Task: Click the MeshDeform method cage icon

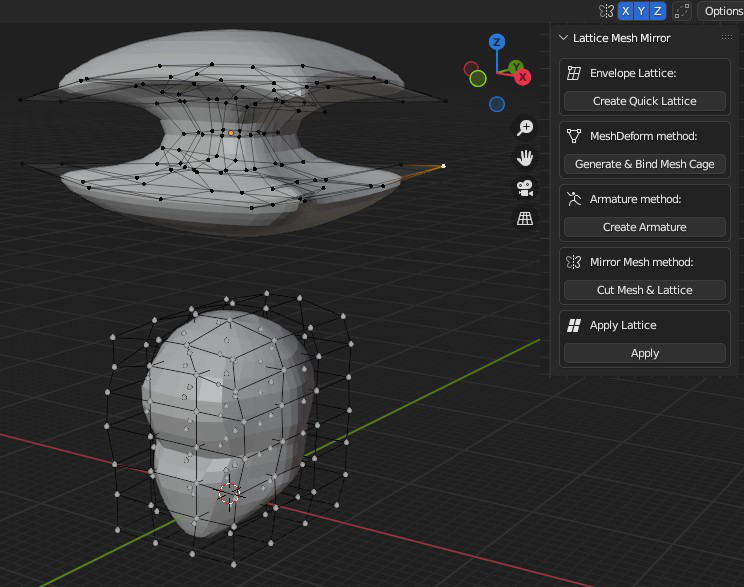Action: [x=574, y=136]
